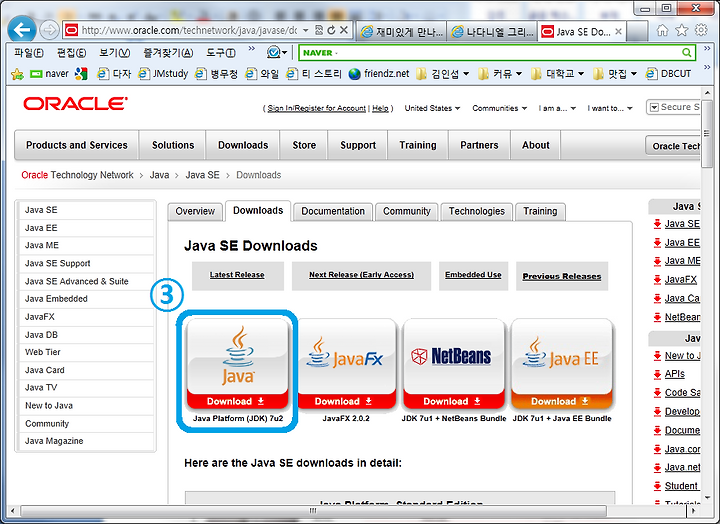Open Favorites star icon

tap(682, 30)
